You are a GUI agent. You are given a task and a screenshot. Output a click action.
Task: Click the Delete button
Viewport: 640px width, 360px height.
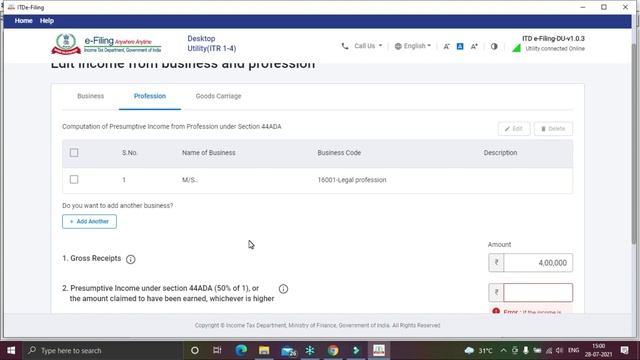click(553, 129)
